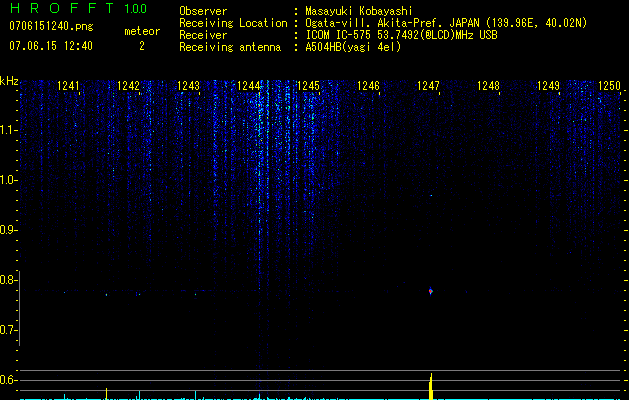Click the 1247 time marker
629x400 pixels.
pos(428,85)
